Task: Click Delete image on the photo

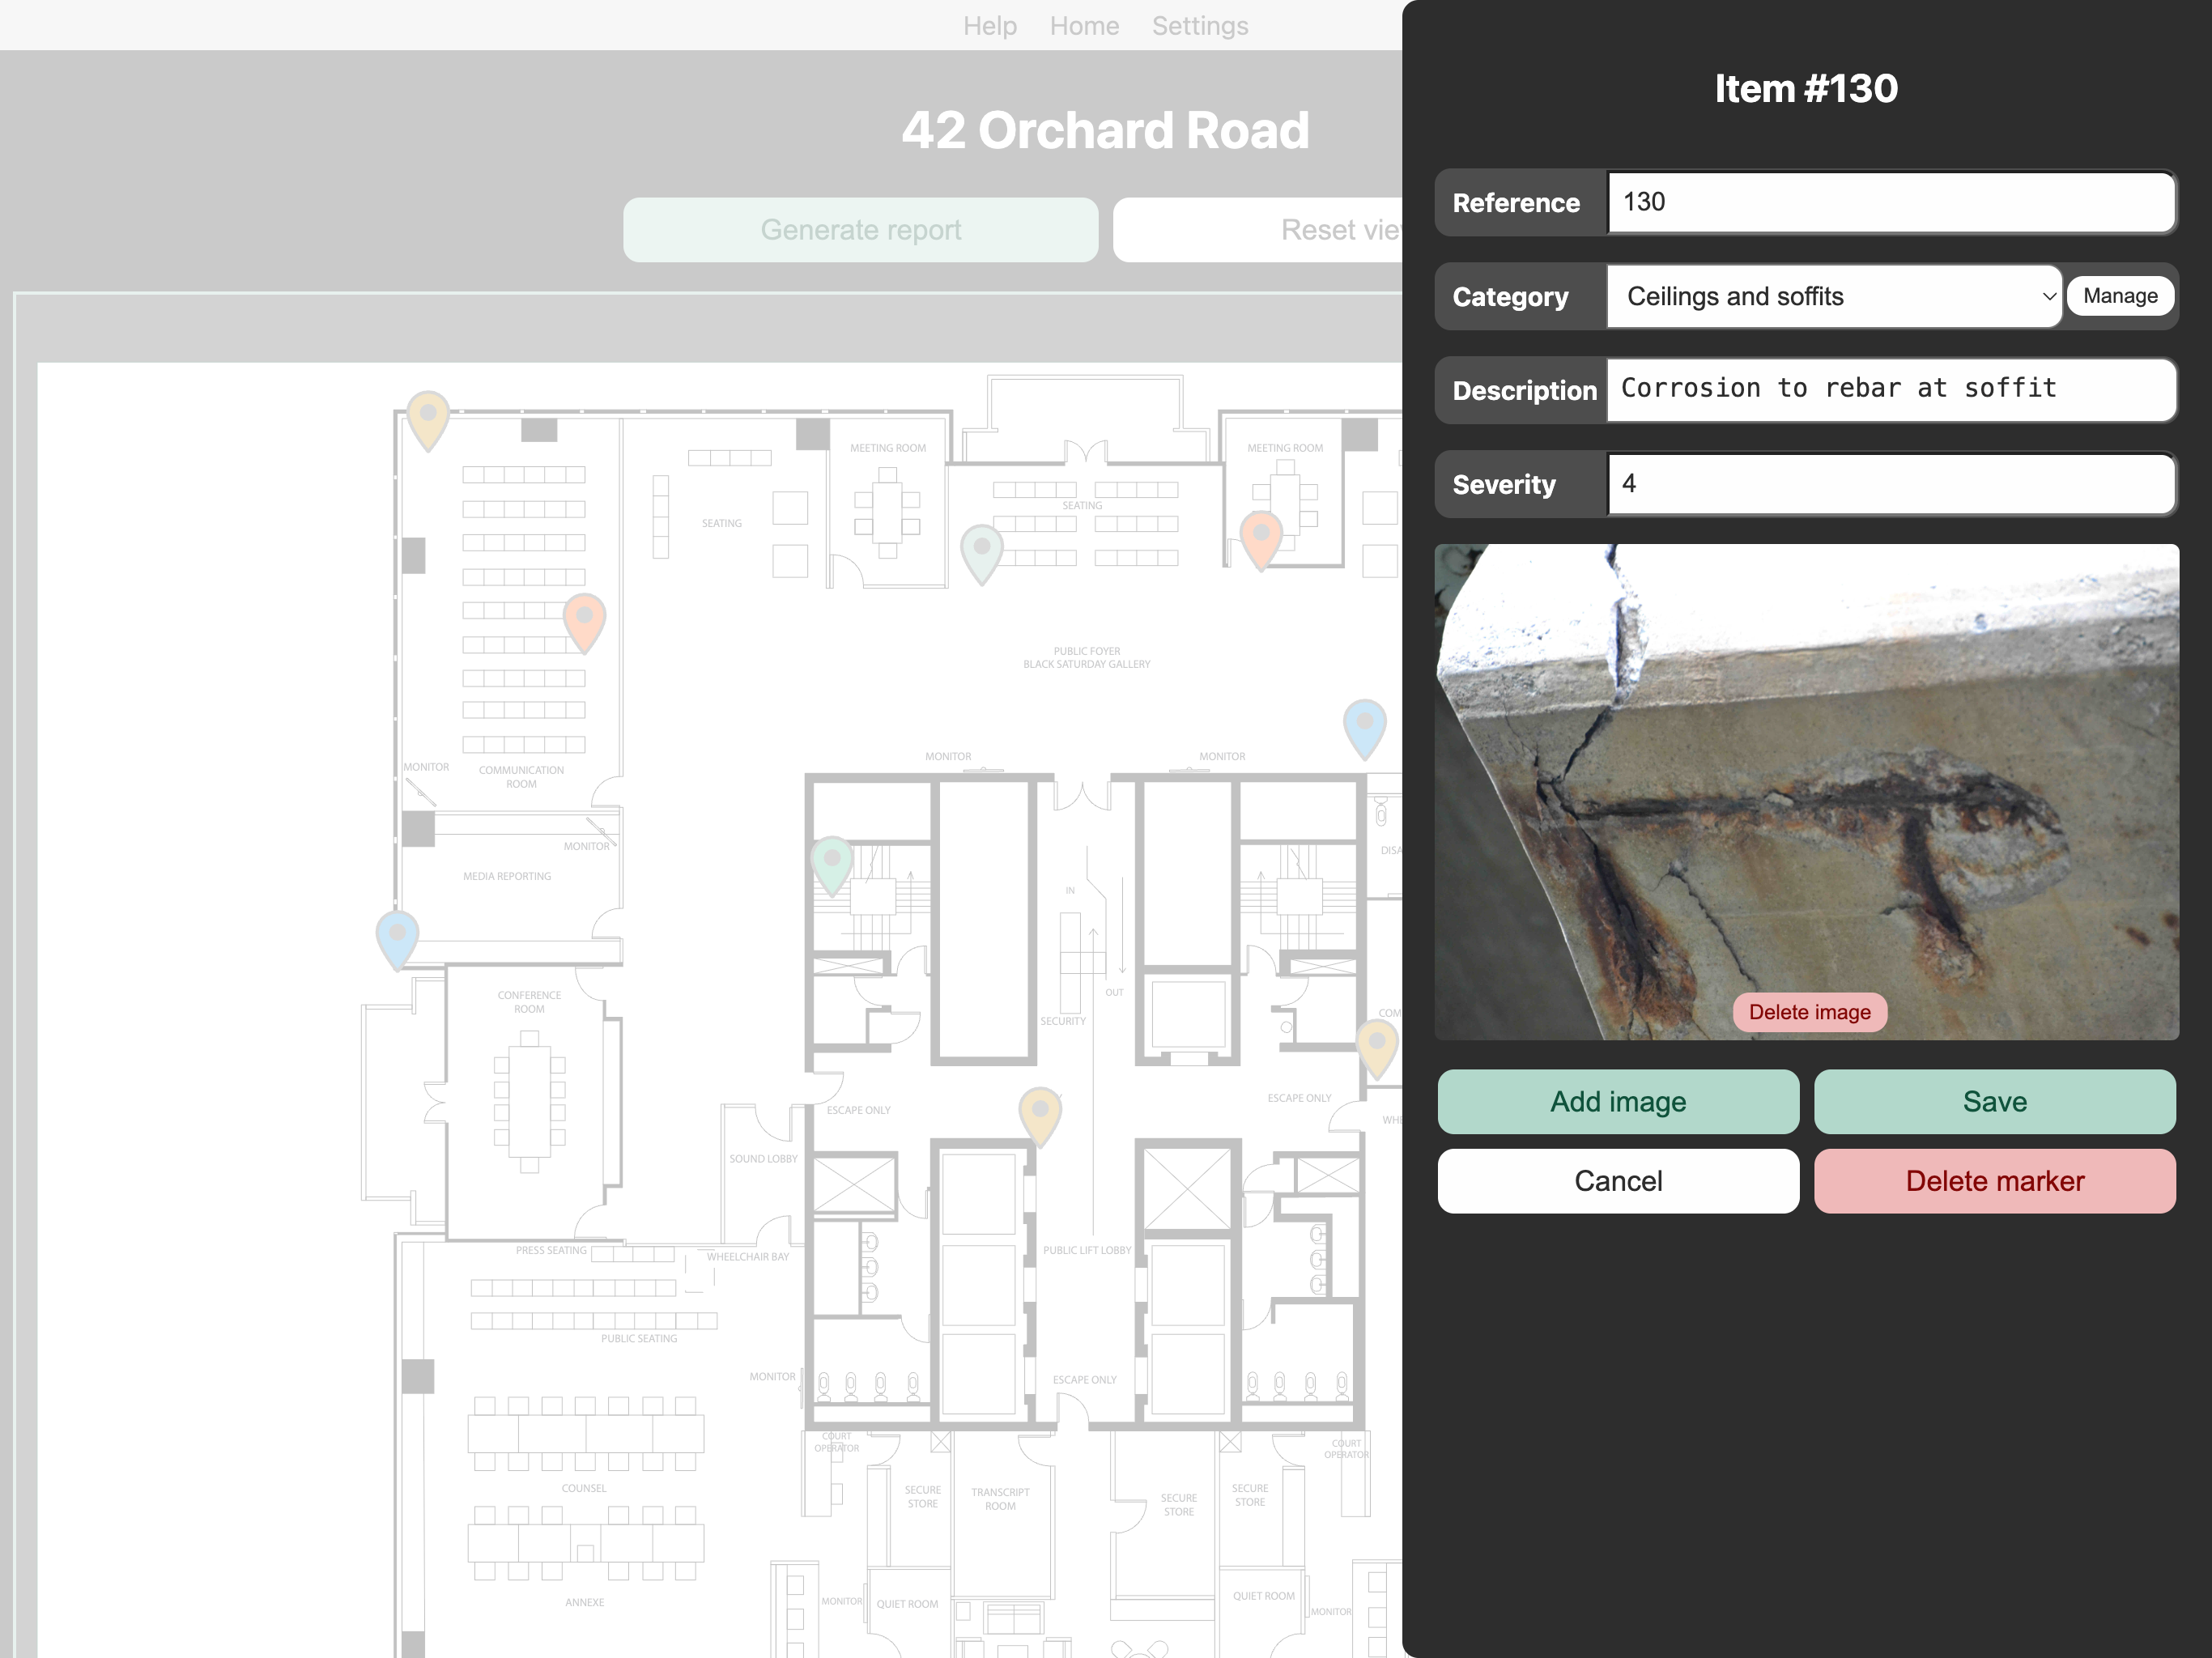Action: click(x=1809, y=1012)
